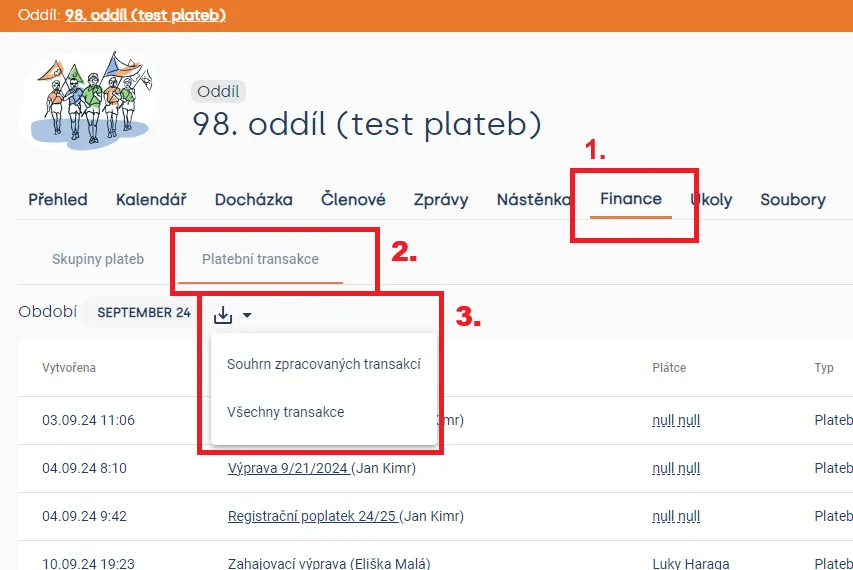Switch to Skupiny plateb sub-tab

click(98, 259)
